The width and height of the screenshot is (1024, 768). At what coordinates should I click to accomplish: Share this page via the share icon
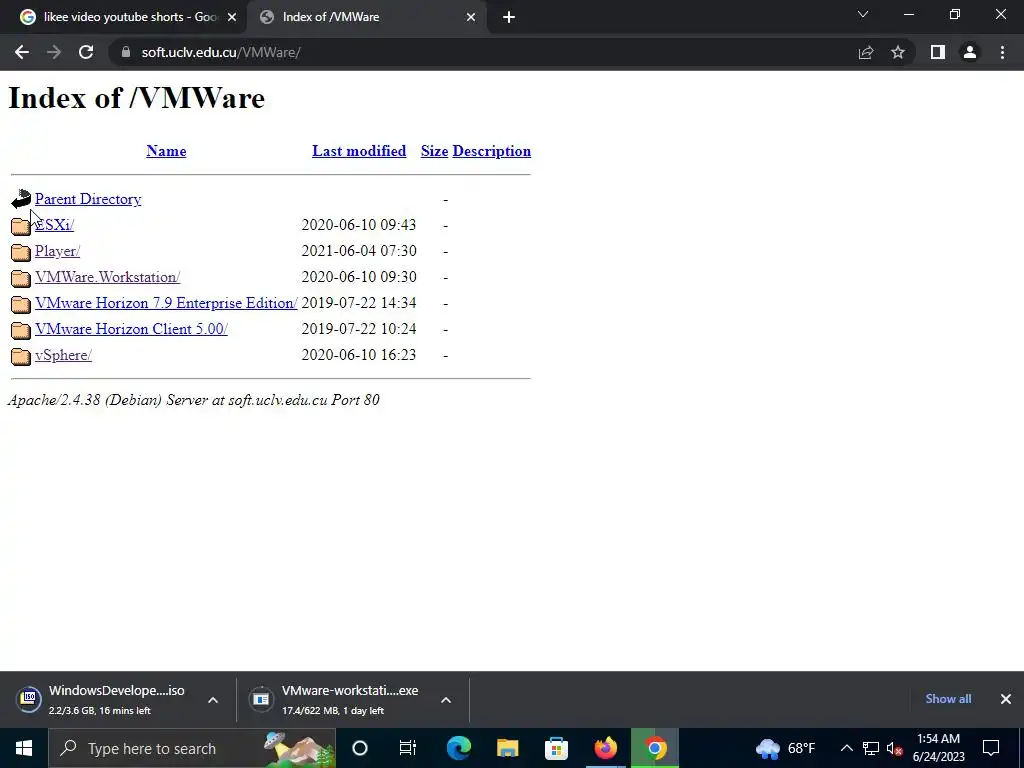pos(866,52)
